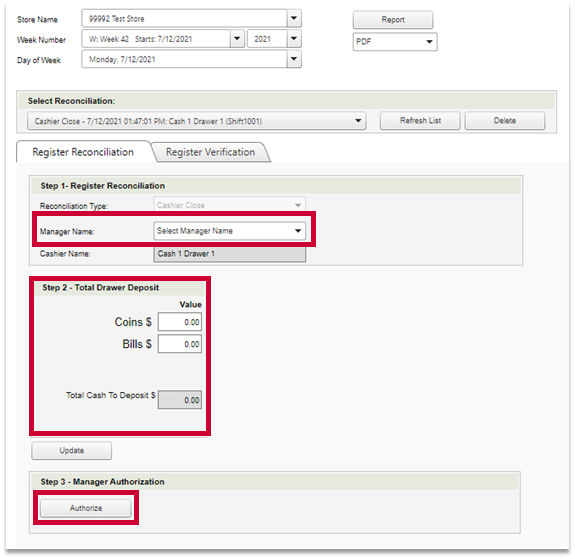
Task: Open the Select Manager Name dropdown
Action: coord(230,231)
